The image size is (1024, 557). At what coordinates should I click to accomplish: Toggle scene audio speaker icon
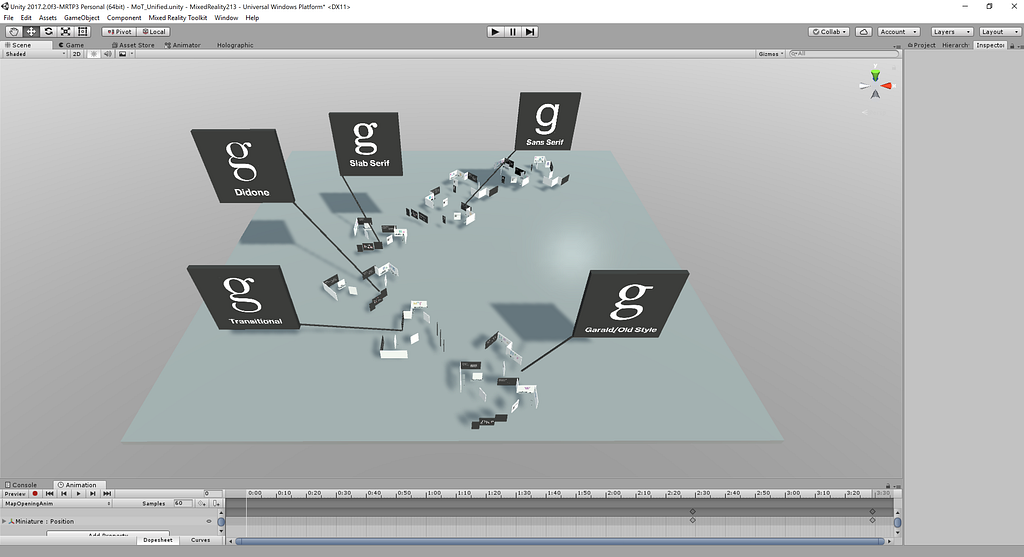click(108, 54)
